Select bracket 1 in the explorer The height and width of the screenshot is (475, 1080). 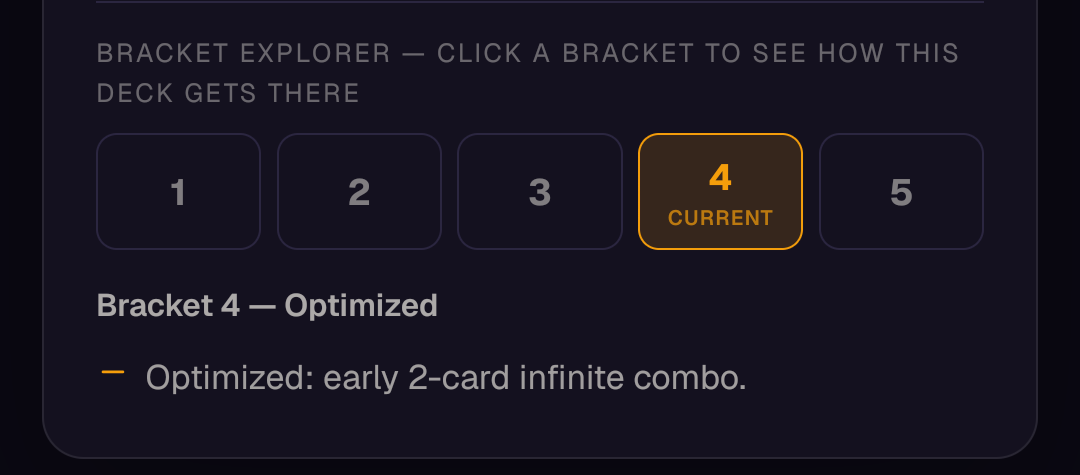pyautogui.click(x=178, y=191)
